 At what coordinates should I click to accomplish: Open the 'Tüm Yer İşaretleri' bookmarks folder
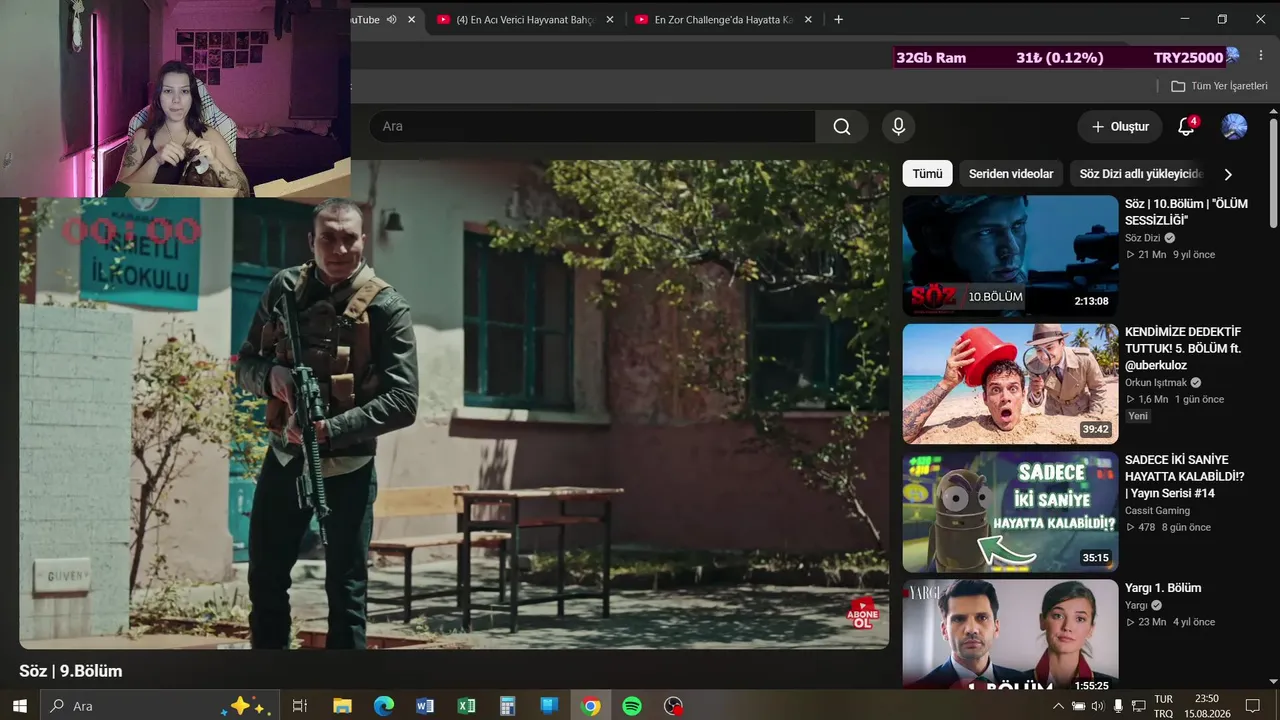[1219, 86]
